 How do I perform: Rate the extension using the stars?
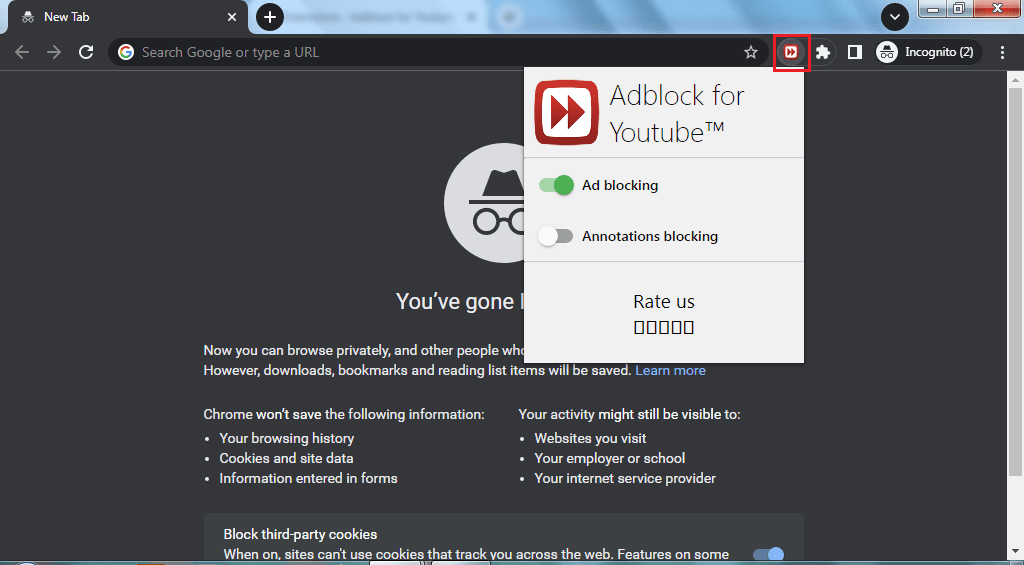[x=664, y=327]
